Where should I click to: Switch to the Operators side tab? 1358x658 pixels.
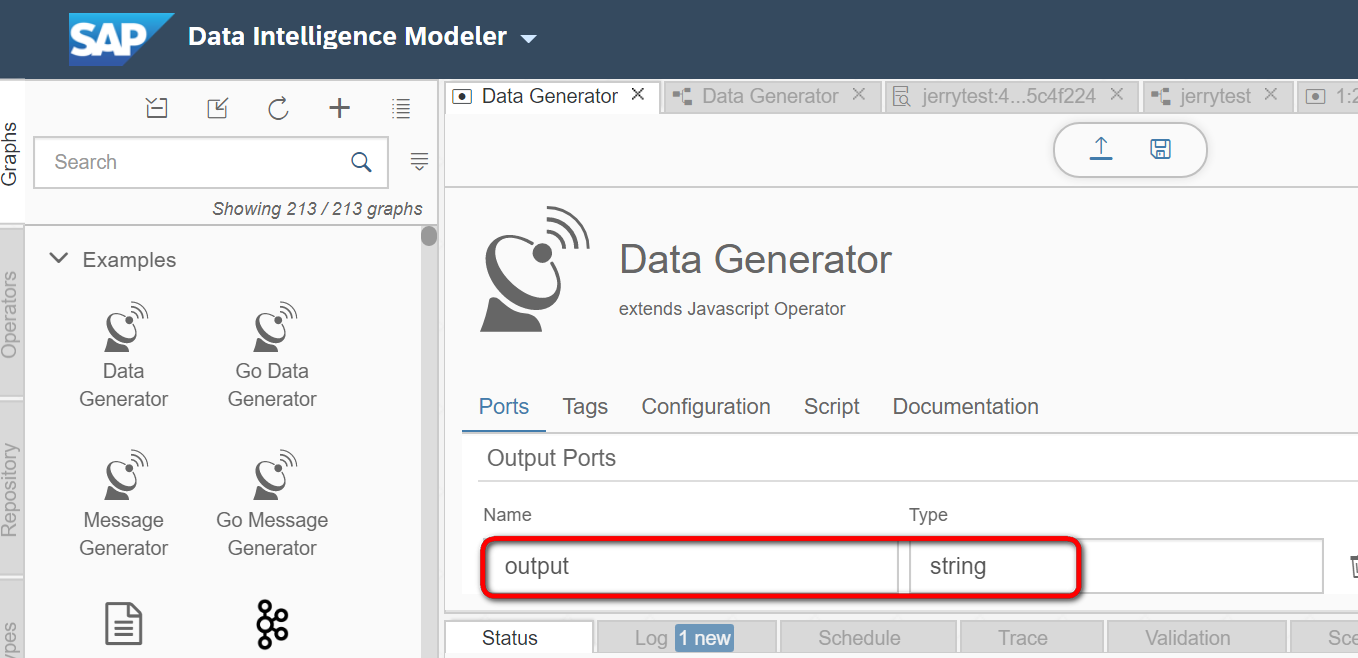pos(10,314)
